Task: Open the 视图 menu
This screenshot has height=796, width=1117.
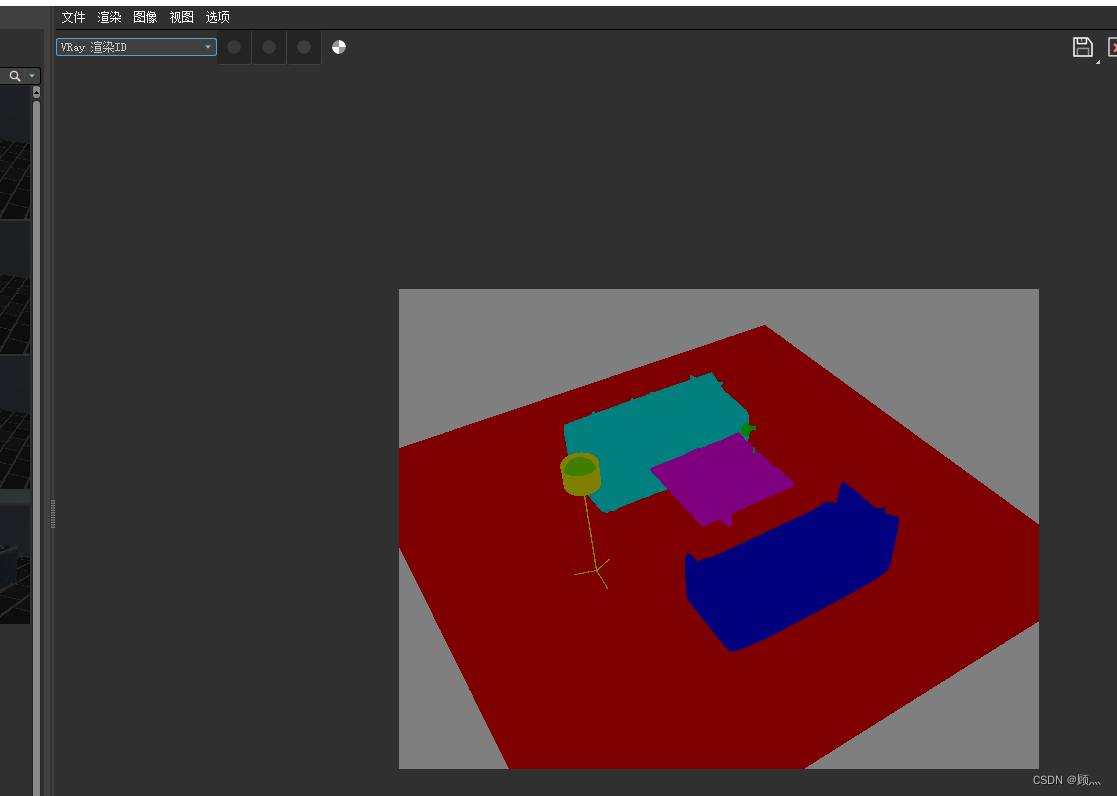Action: point(181,17)
